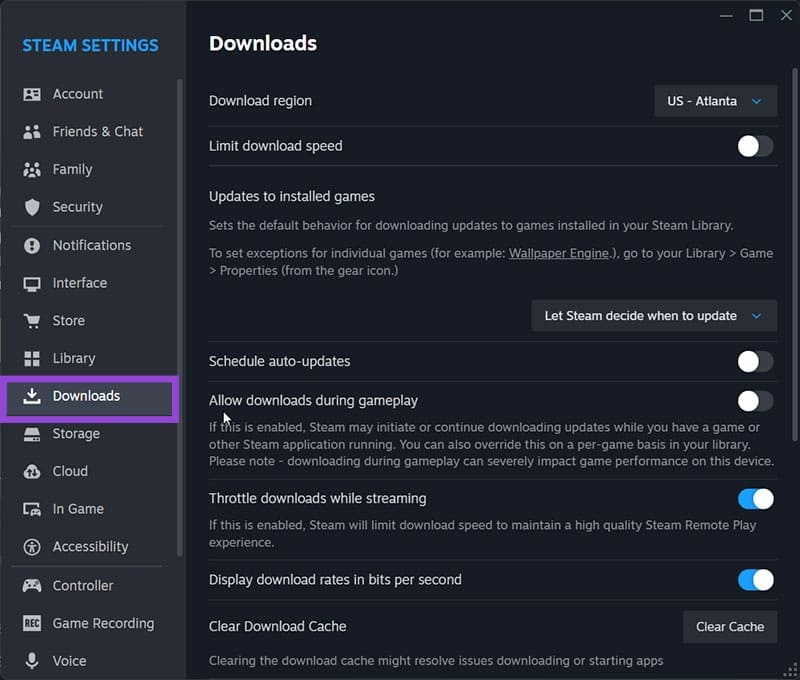Open Friends & Chat settings icon

[34, 132]
